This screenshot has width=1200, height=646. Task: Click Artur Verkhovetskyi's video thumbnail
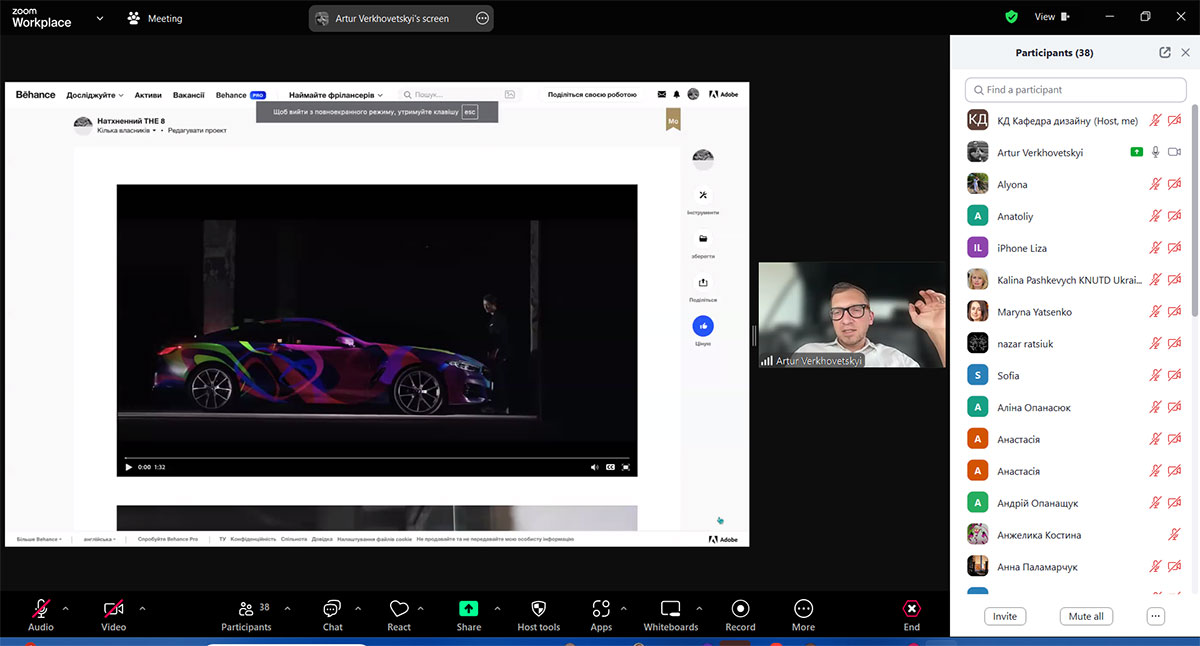(852, 315)
